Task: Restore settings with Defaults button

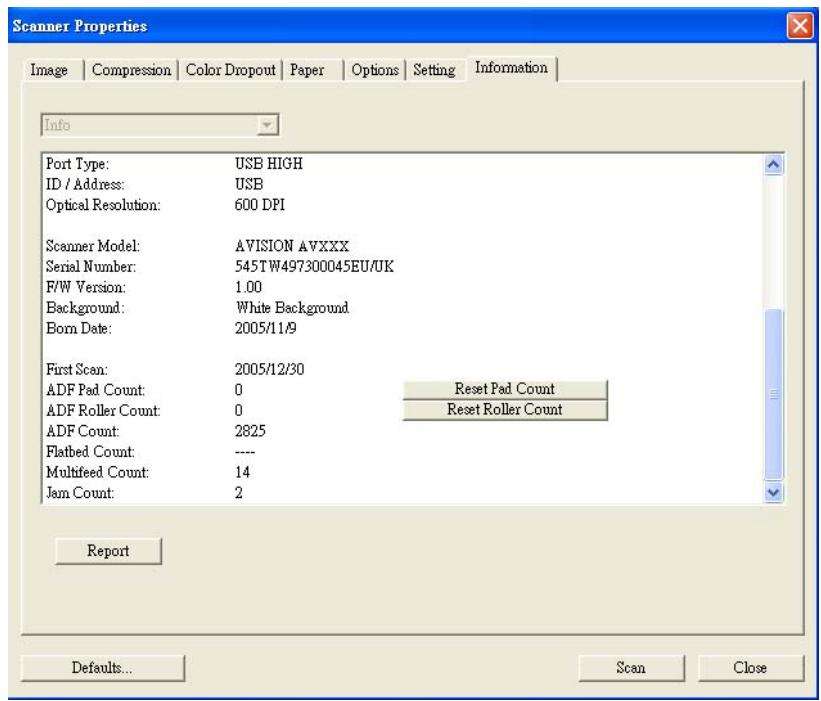Action: 103,668
